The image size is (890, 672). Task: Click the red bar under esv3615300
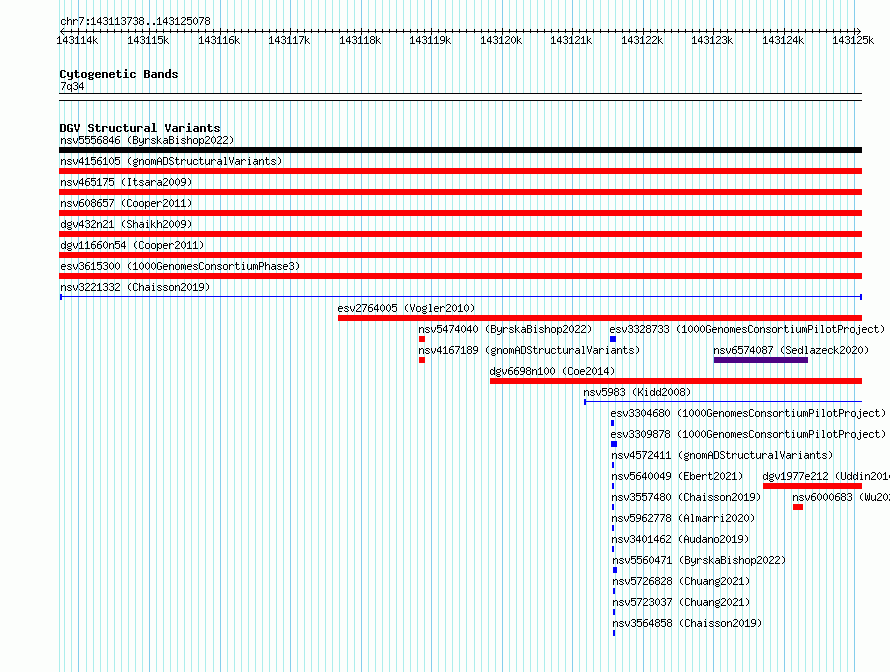point(460,276)
